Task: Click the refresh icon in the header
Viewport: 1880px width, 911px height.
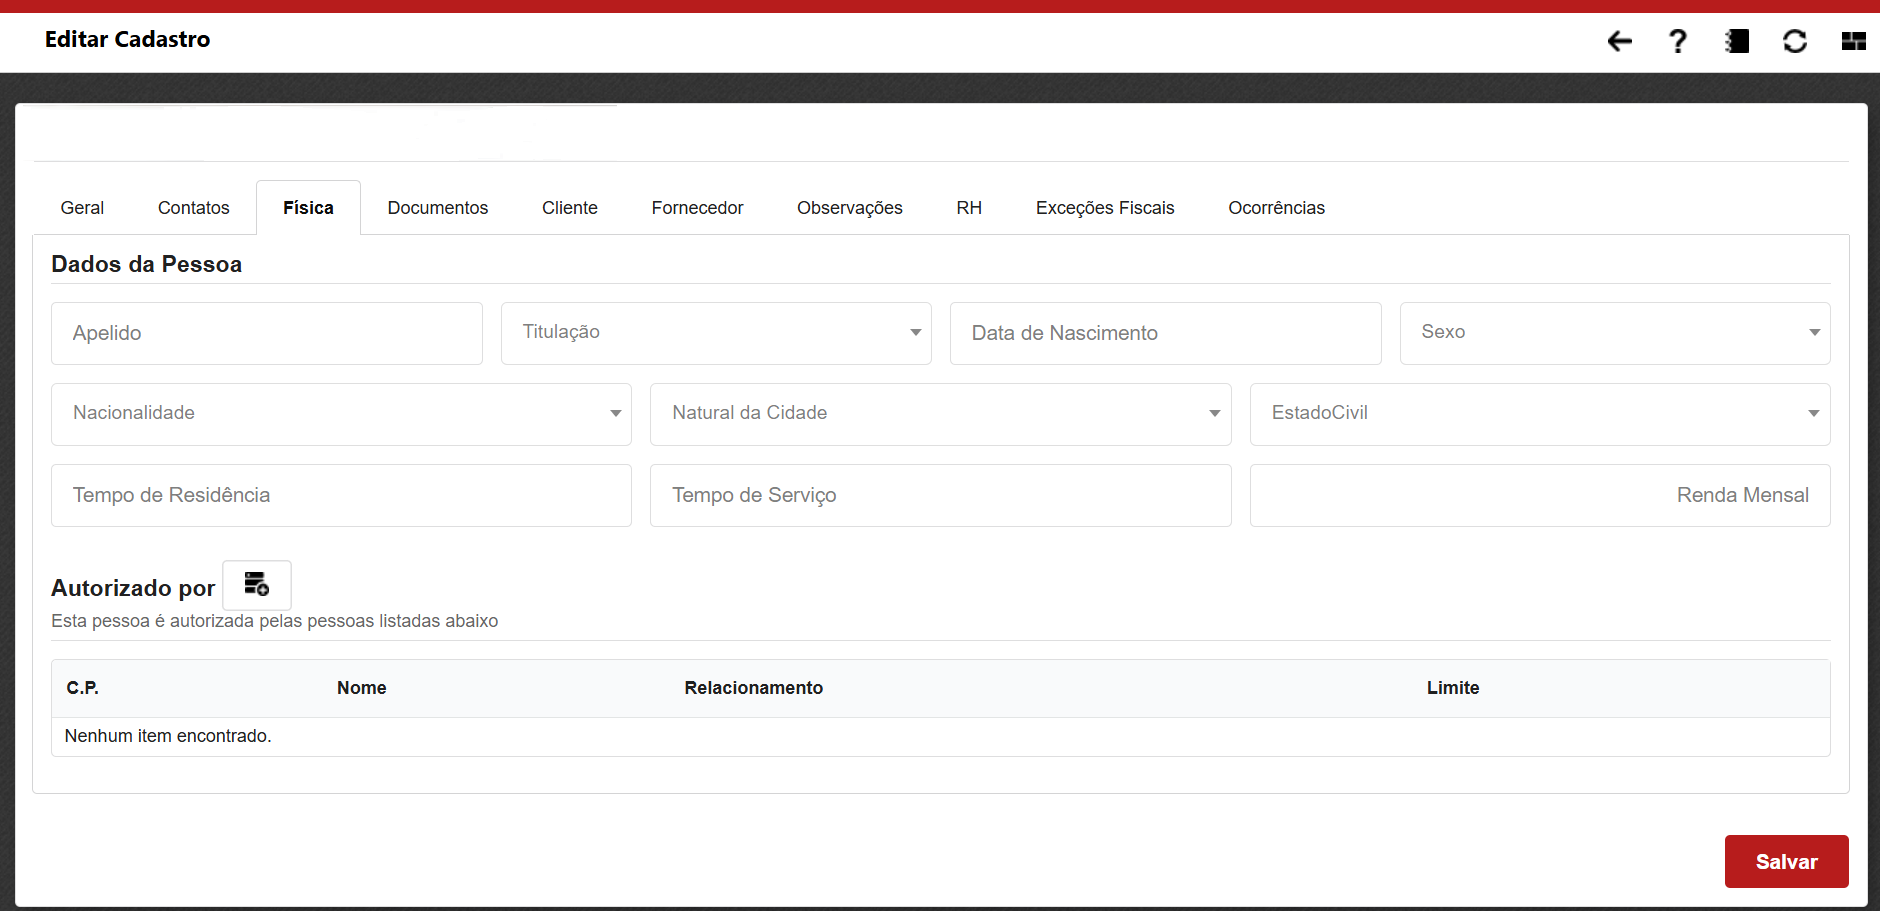Action: click(x=1795, y=41)
